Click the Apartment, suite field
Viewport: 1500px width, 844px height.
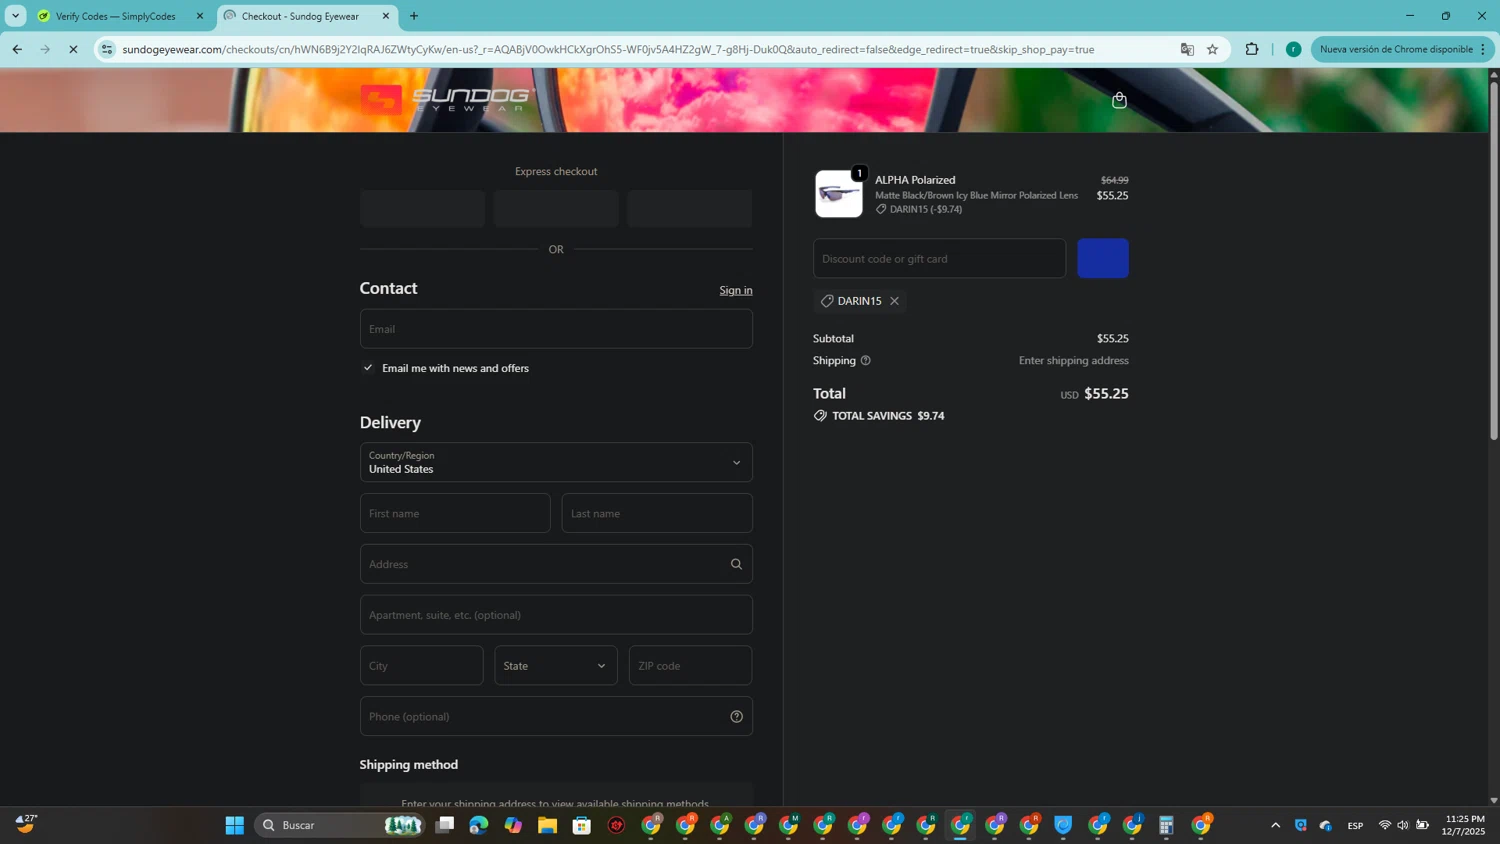tap(556, 615)
